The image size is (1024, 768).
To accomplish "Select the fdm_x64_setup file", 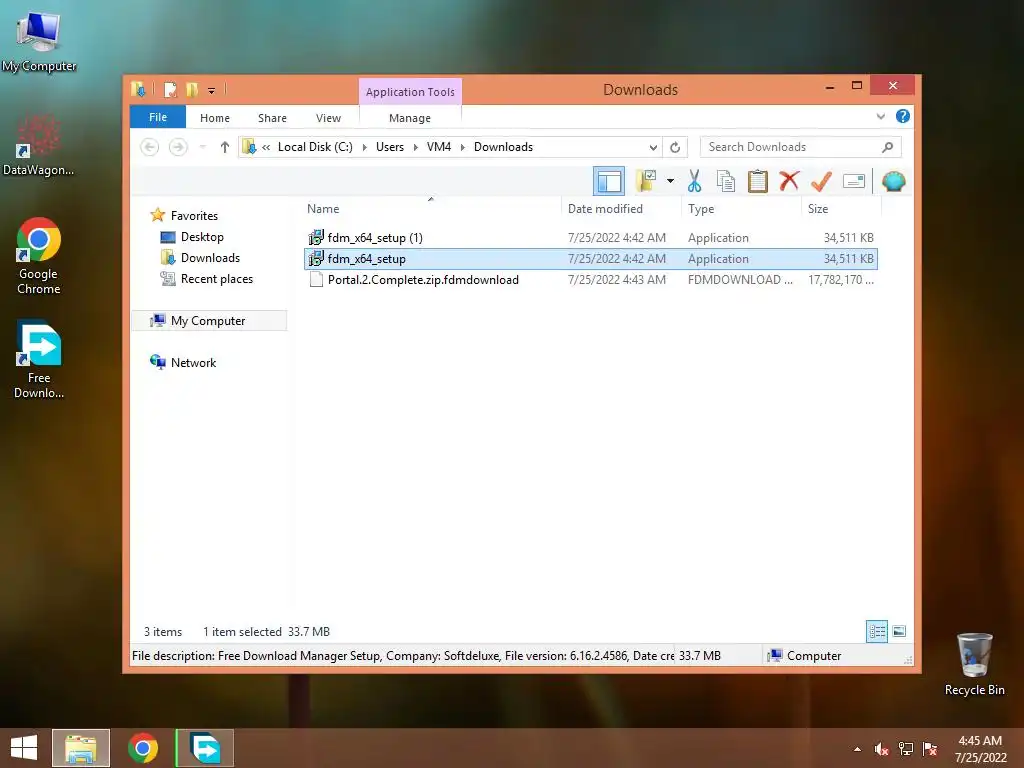I will 590,259.
